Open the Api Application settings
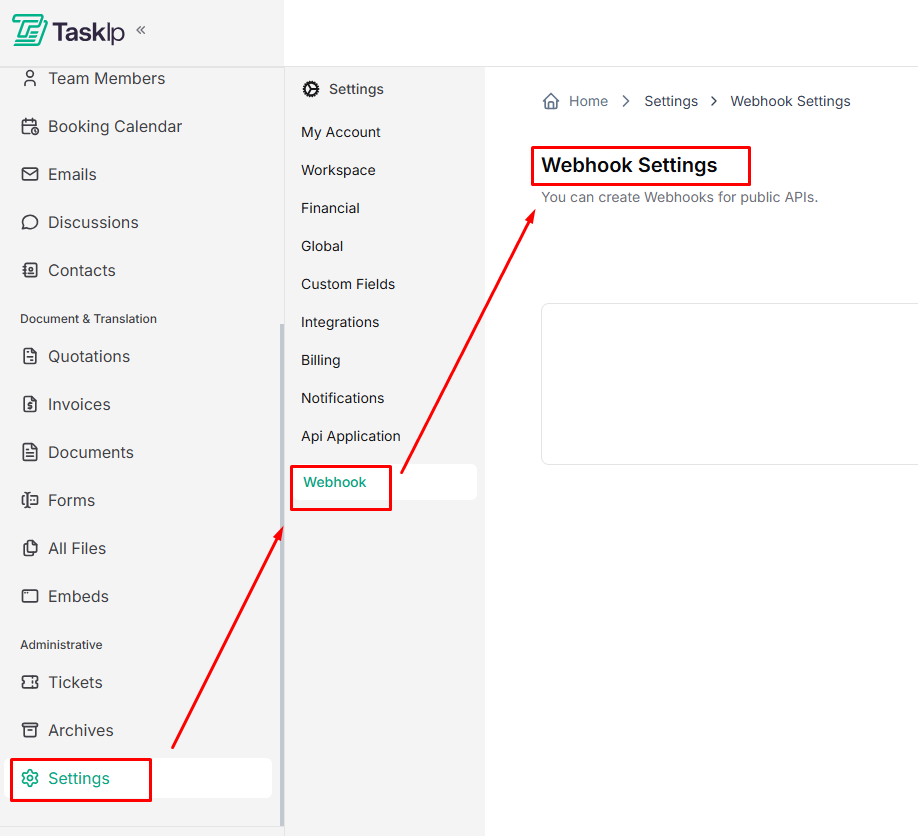The width and height of the screenshot is (918, 836). point(350,436)
